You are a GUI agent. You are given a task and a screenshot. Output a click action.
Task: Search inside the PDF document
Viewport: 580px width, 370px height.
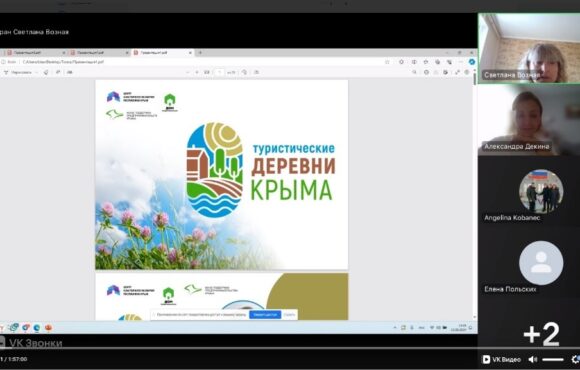414,73
